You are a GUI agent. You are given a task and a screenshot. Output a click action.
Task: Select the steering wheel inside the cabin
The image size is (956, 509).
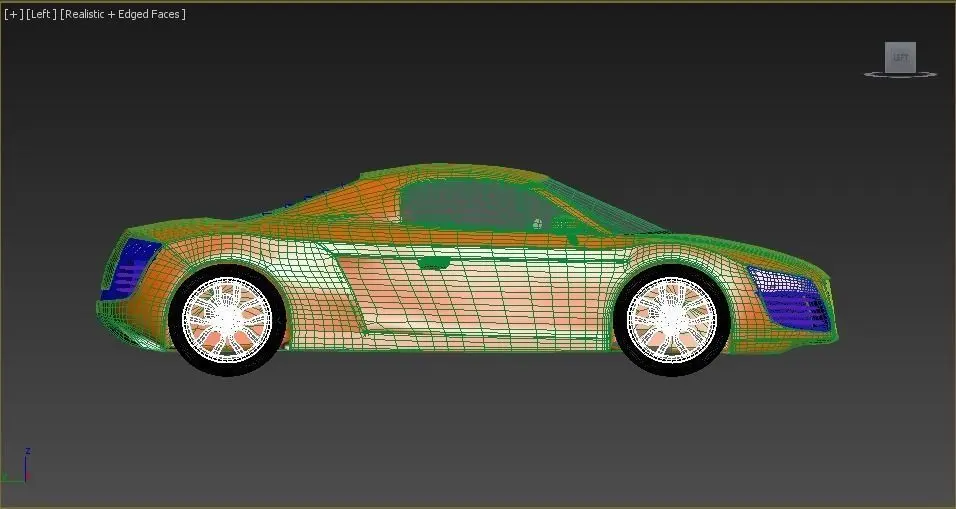click(537, 224)
